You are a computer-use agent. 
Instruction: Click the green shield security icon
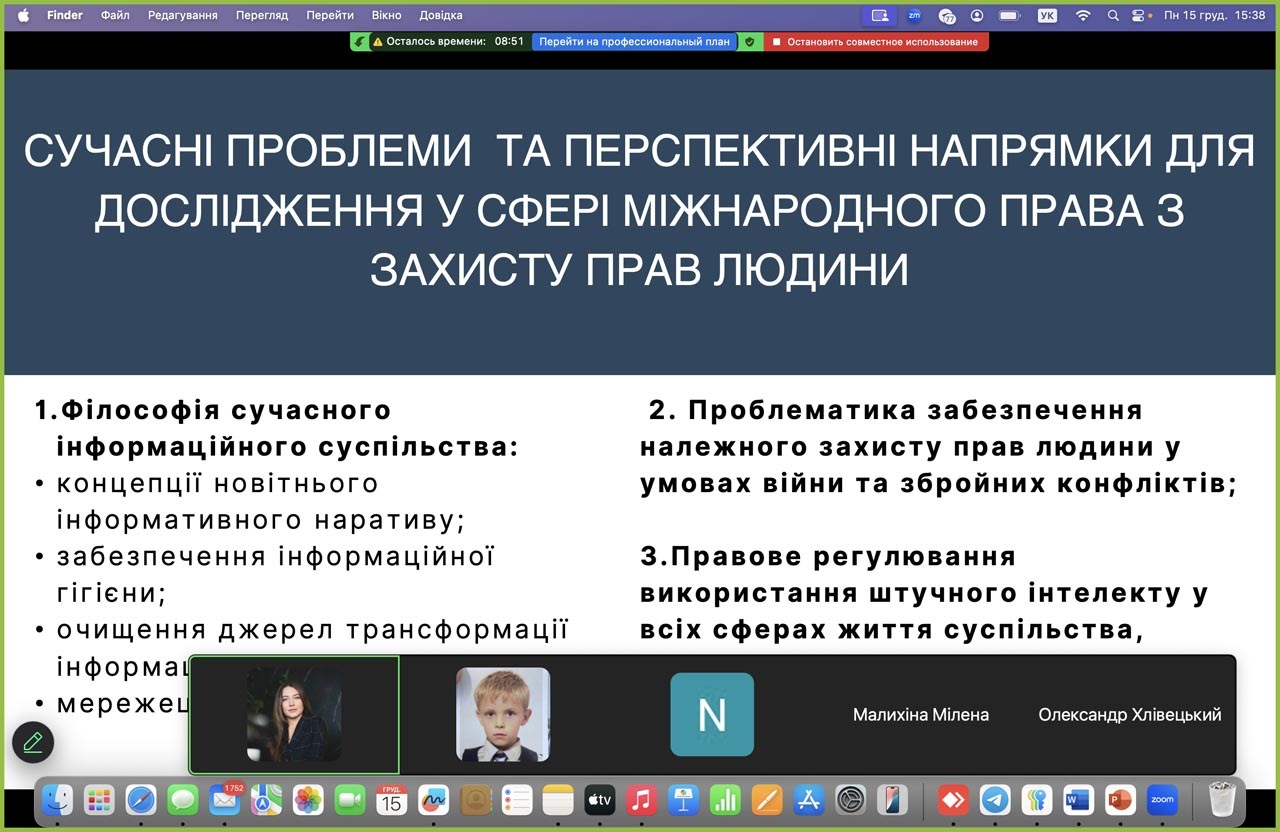click(x=751, y=42)
